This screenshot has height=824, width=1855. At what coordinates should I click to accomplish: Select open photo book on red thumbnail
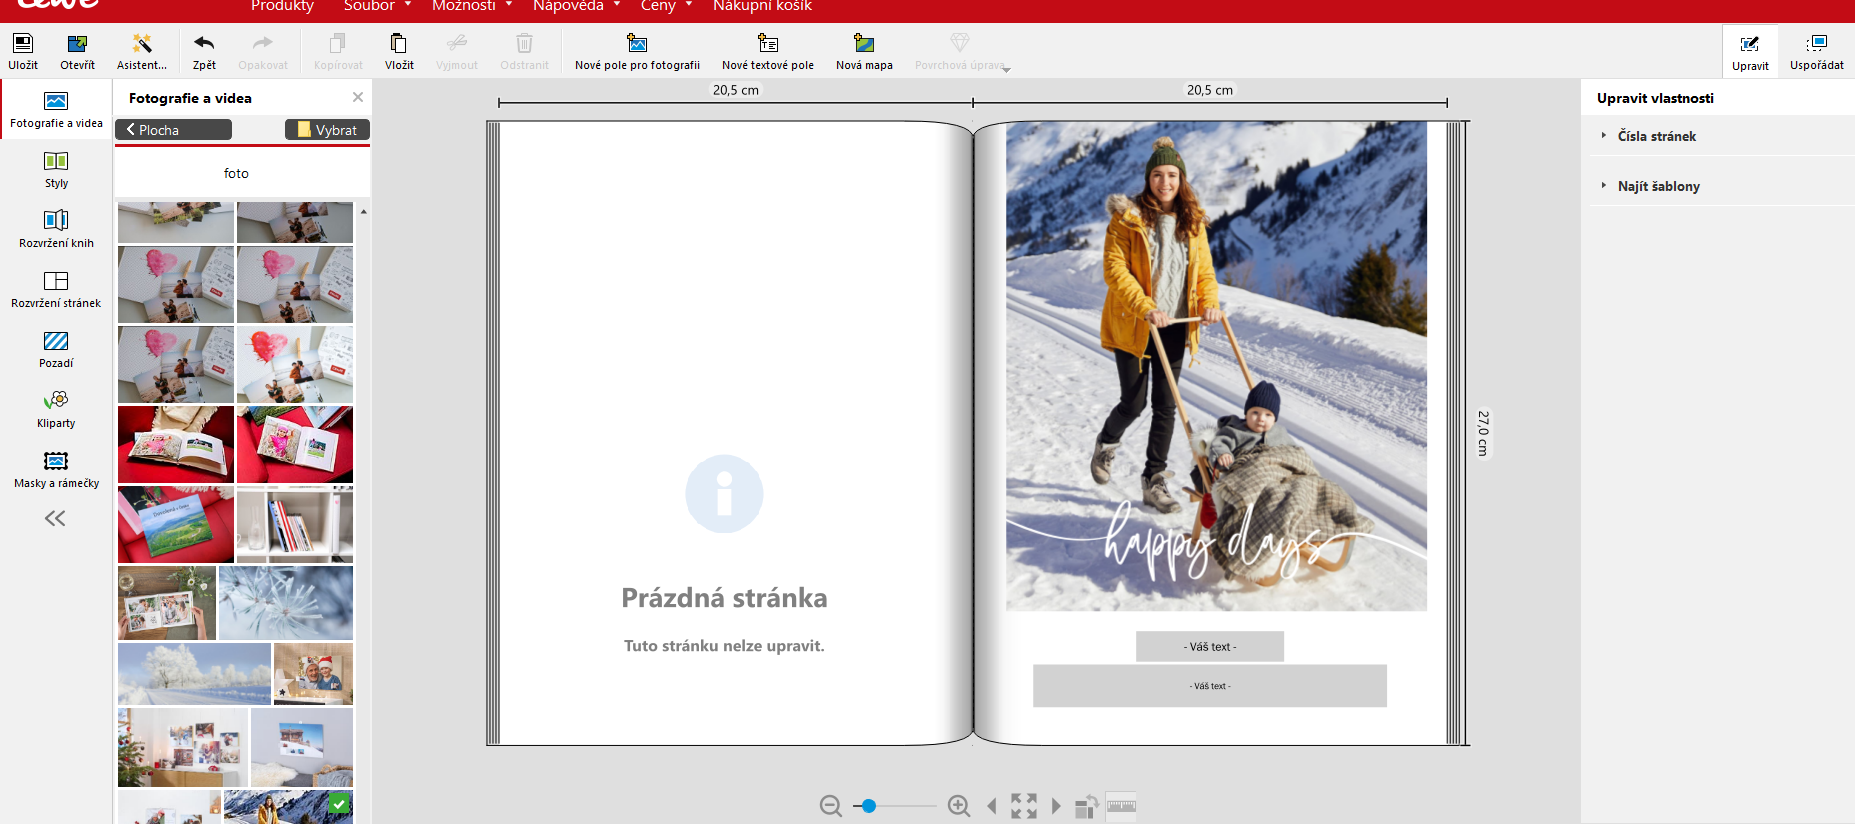176,445
